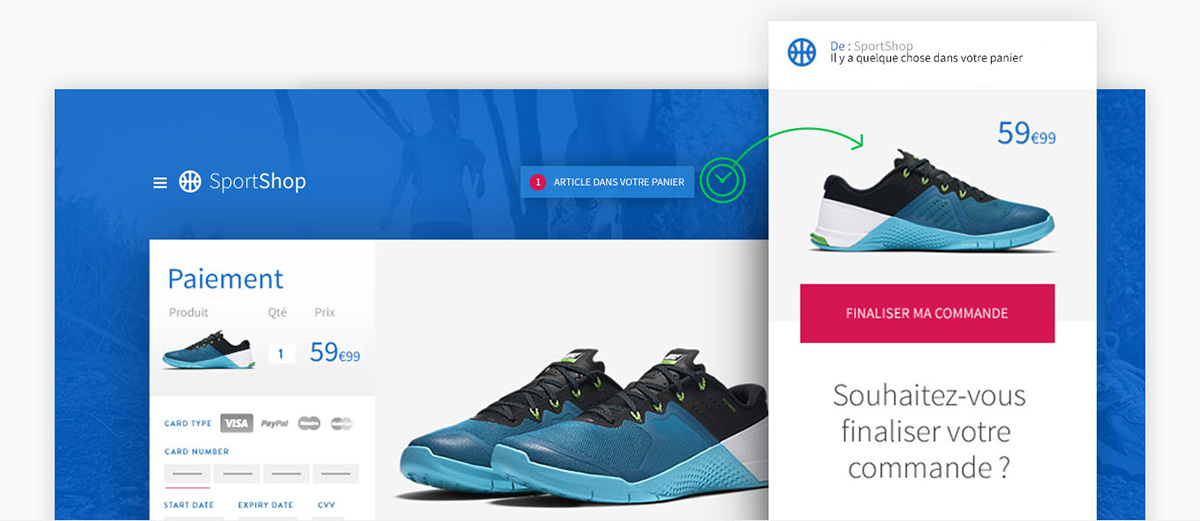Open Article dans votre panier
The image size is (1200, 521).
[607, 182]
